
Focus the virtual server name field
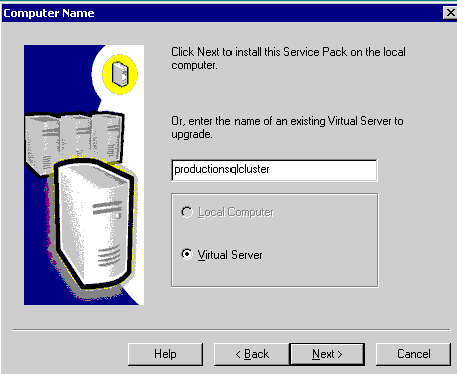[x=274, y=170]
